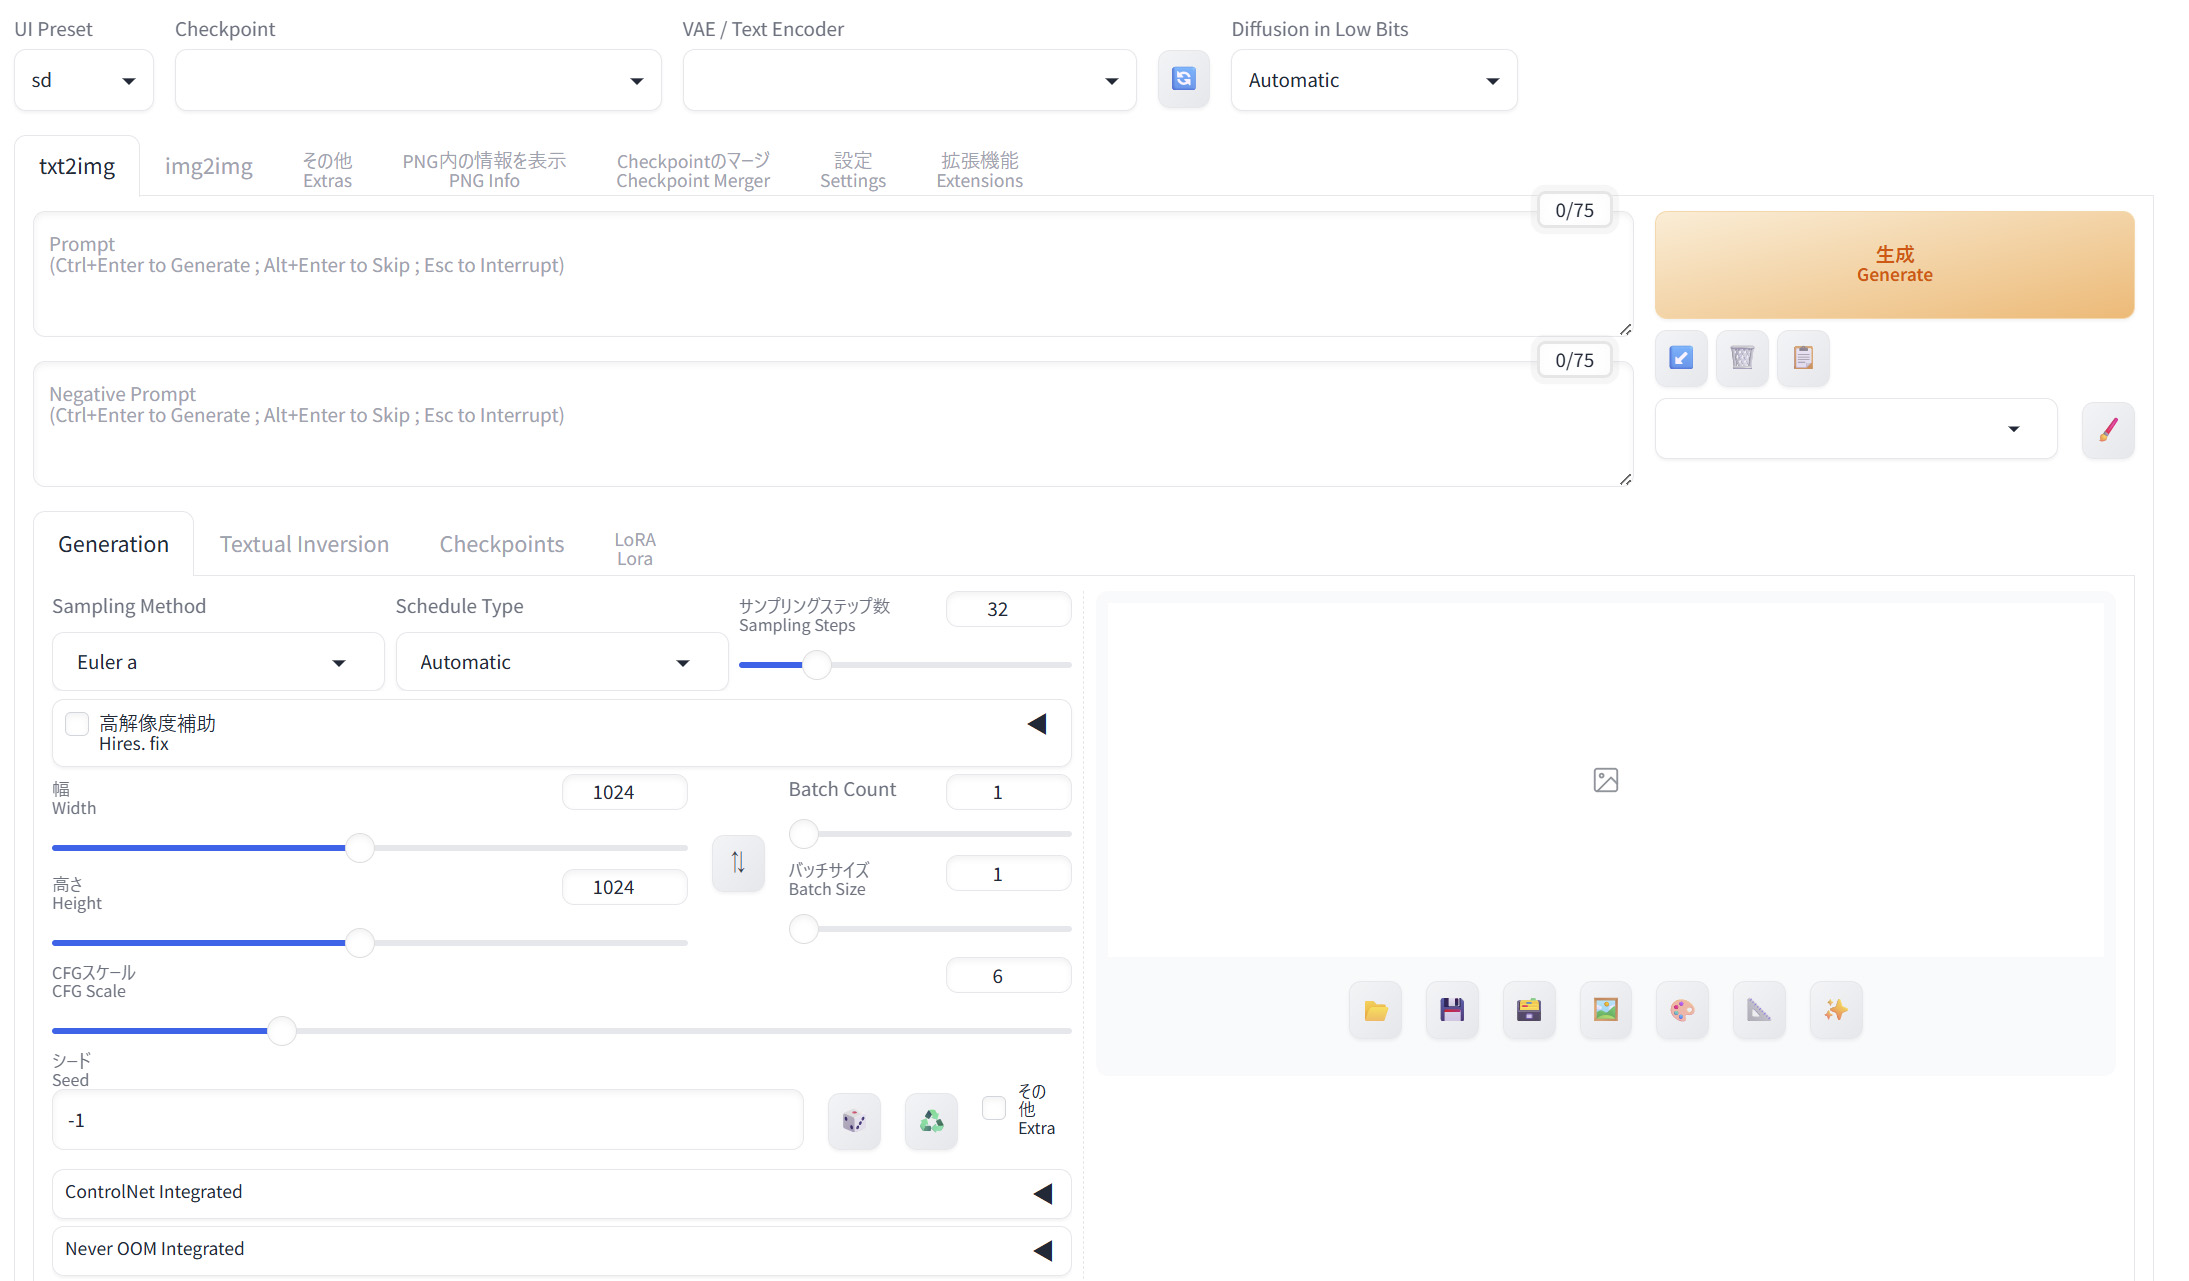
Task: Click the dice random seed icon
Action: pos(854,1121)
